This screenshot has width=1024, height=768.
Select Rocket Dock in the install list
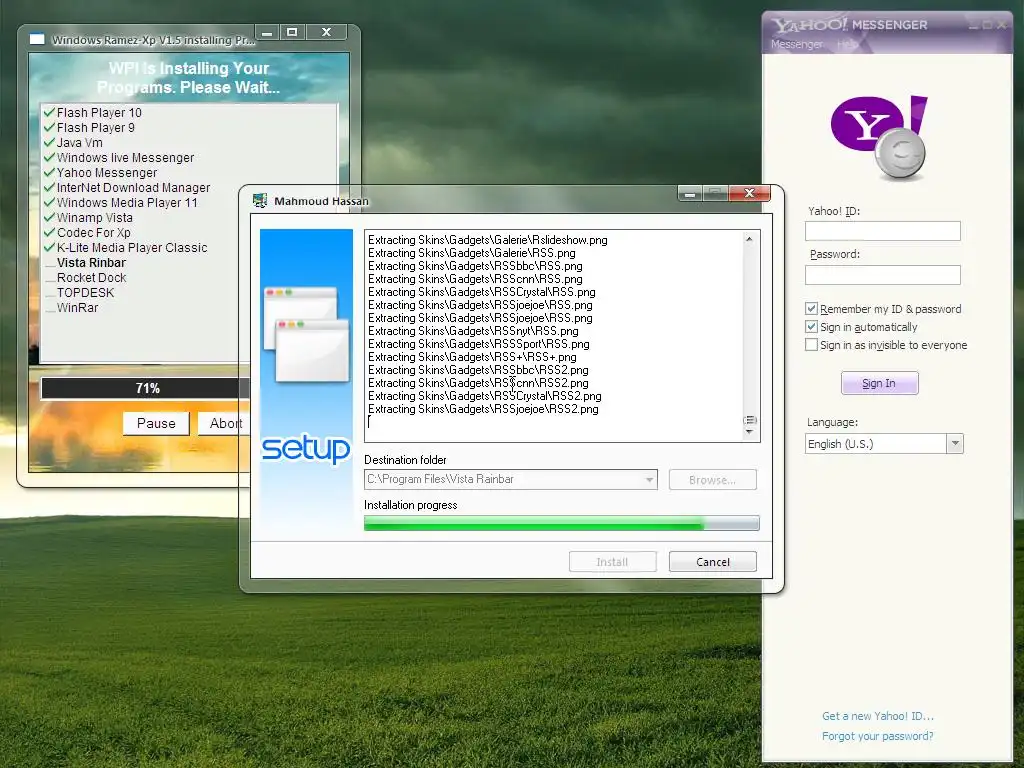click(91, 278)
